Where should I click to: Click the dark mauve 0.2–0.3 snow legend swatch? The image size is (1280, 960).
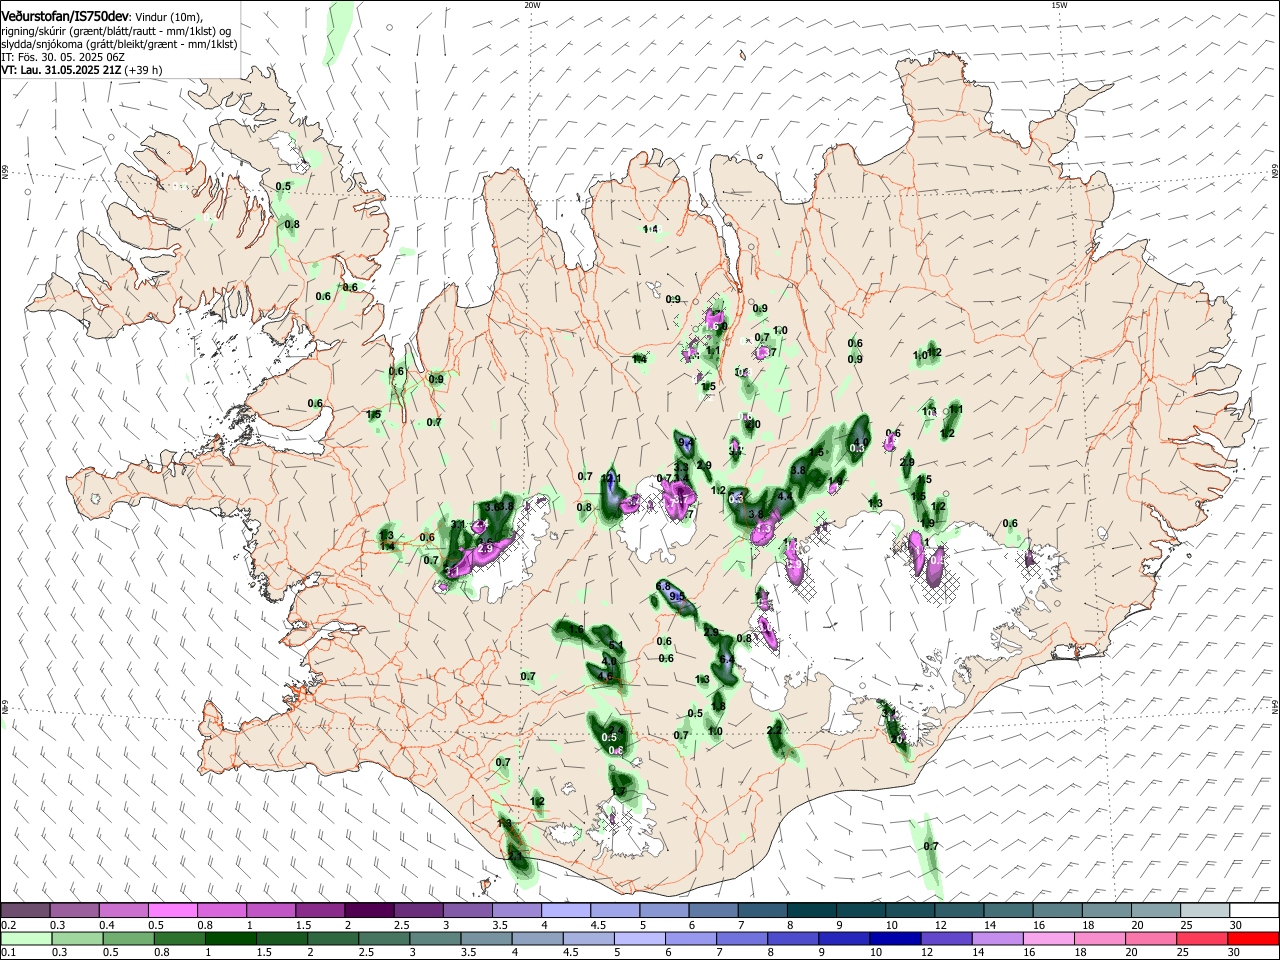(26, 910)
